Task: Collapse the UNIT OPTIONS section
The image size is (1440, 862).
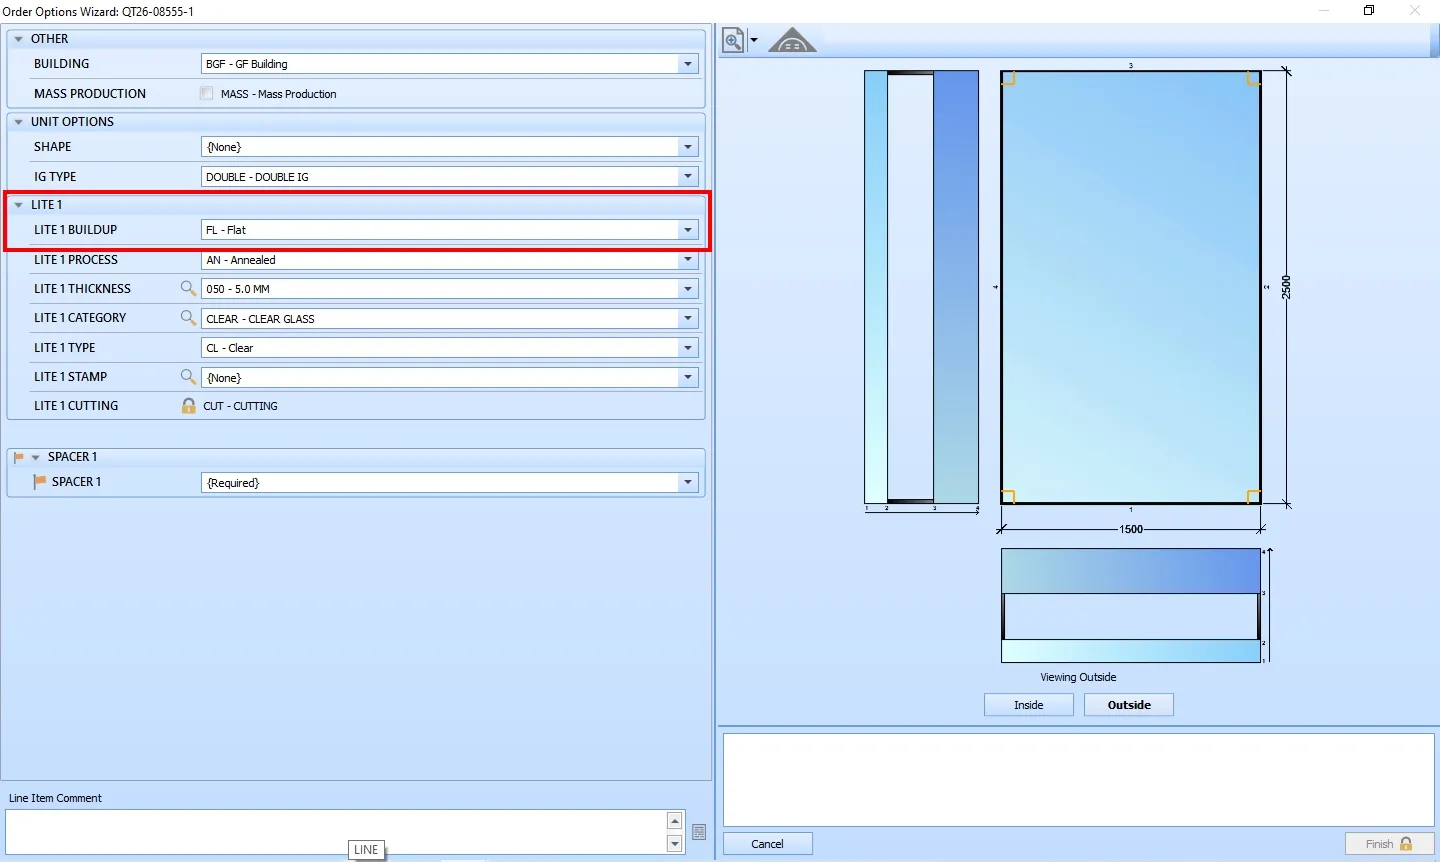Action: pos(18,122)
